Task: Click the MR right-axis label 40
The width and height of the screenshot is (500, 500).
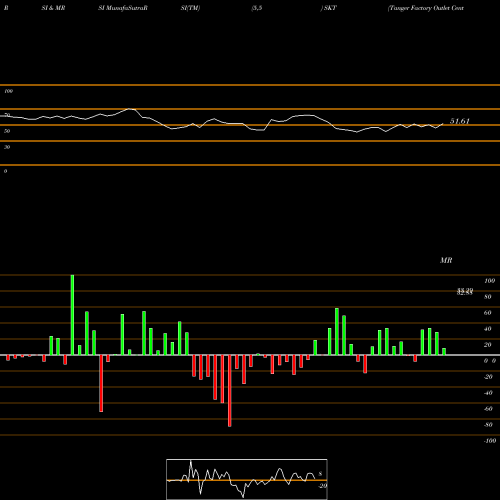Action: [488, 329]
